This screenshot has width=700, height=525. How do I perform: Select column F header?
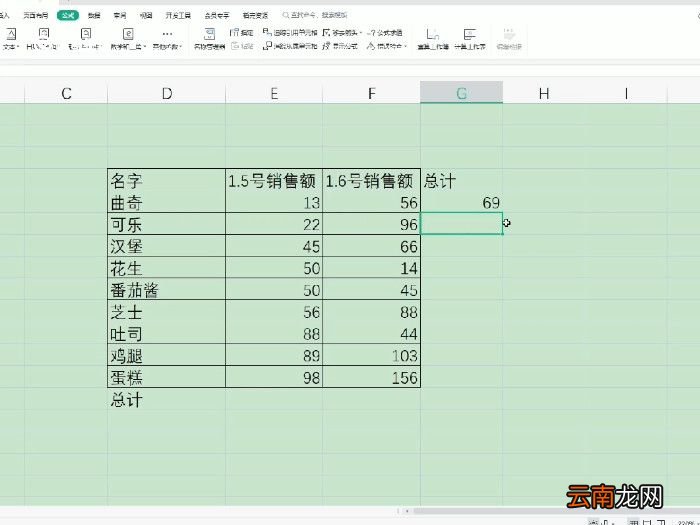pyautogui.click(x=371, y=93)
